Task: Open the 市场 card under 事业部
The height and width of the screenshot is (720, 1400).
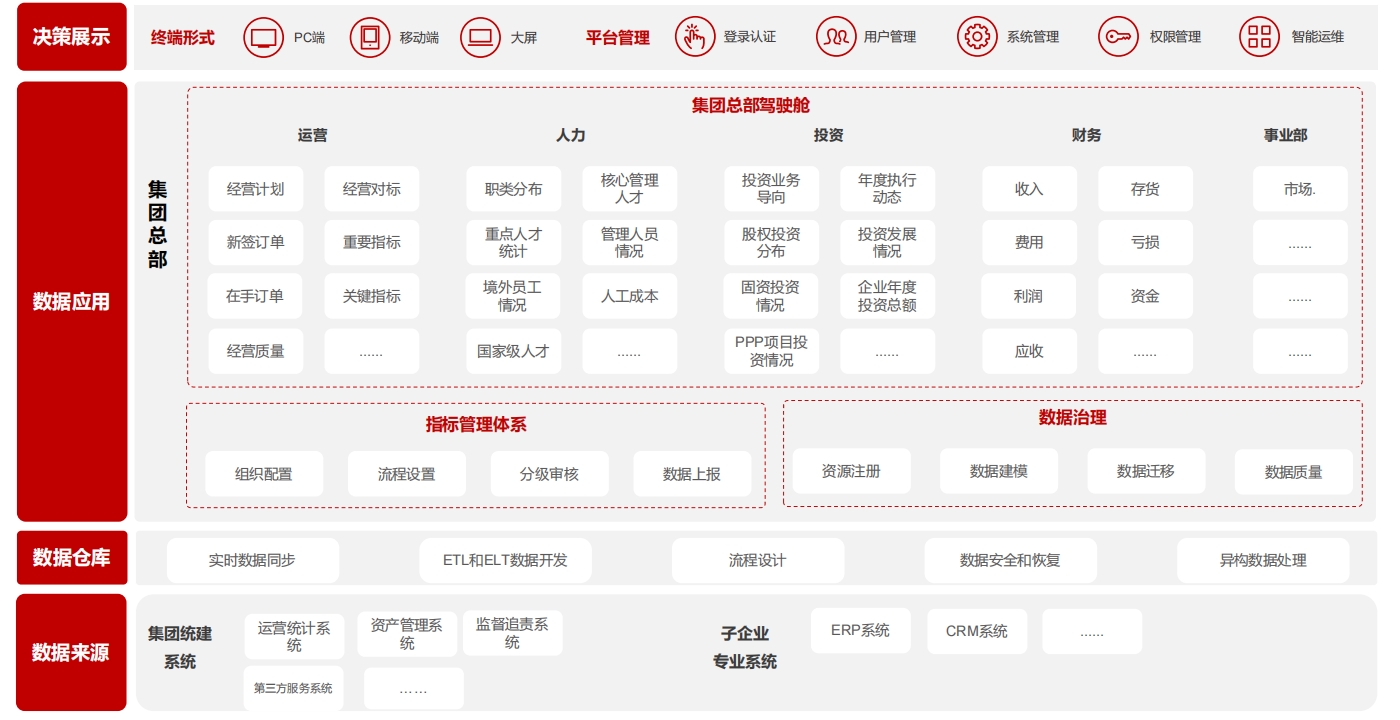Action: point(1300,189)
